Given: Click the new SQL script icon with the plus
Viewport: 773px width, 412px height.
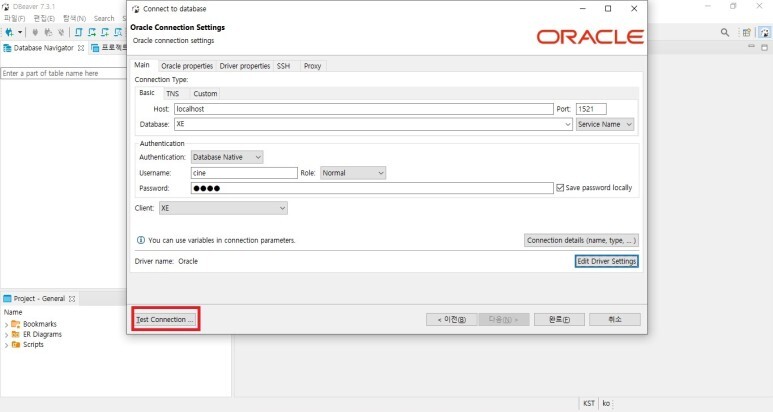Looking at the screenshot, I should (105, 33).
